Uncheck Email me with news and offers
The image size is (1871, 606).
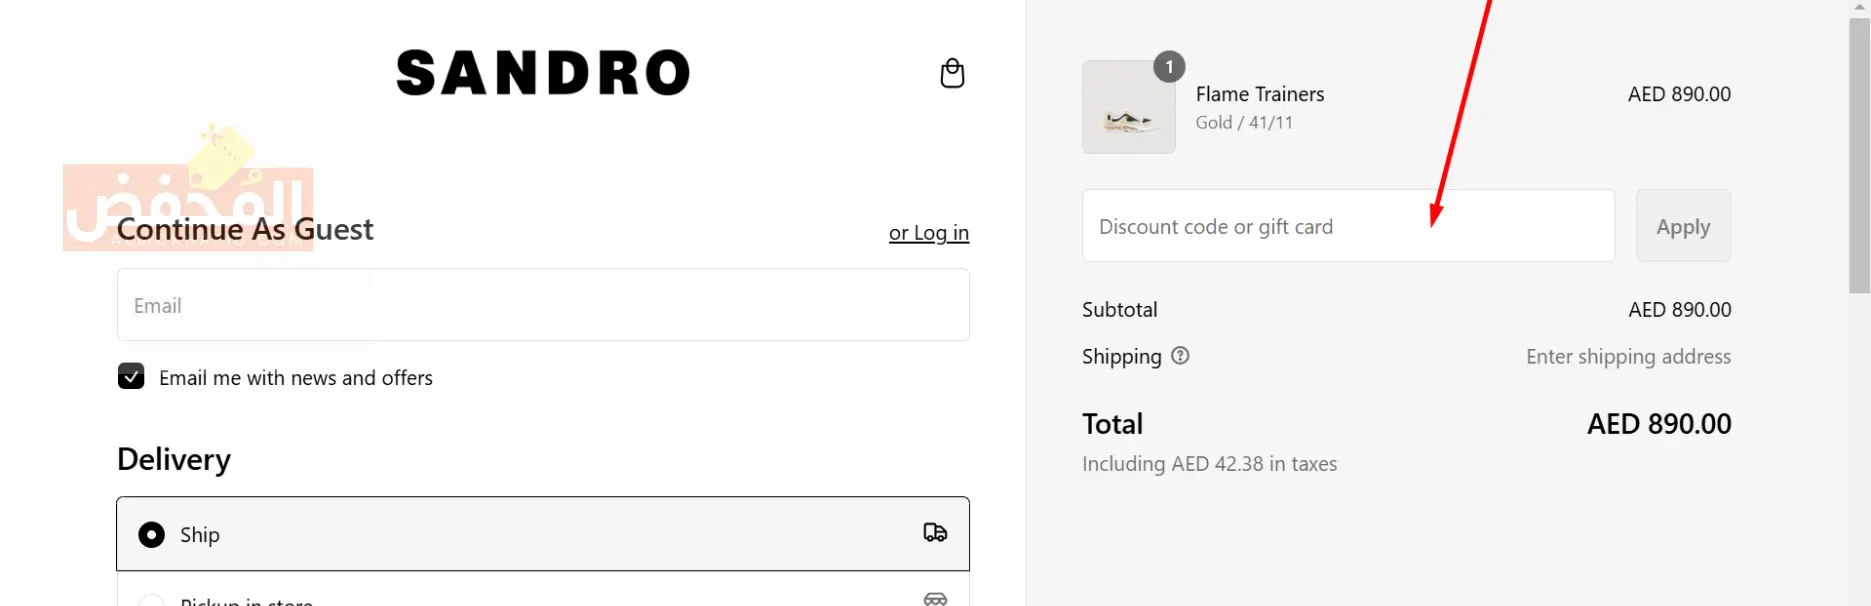coord(131,376)
